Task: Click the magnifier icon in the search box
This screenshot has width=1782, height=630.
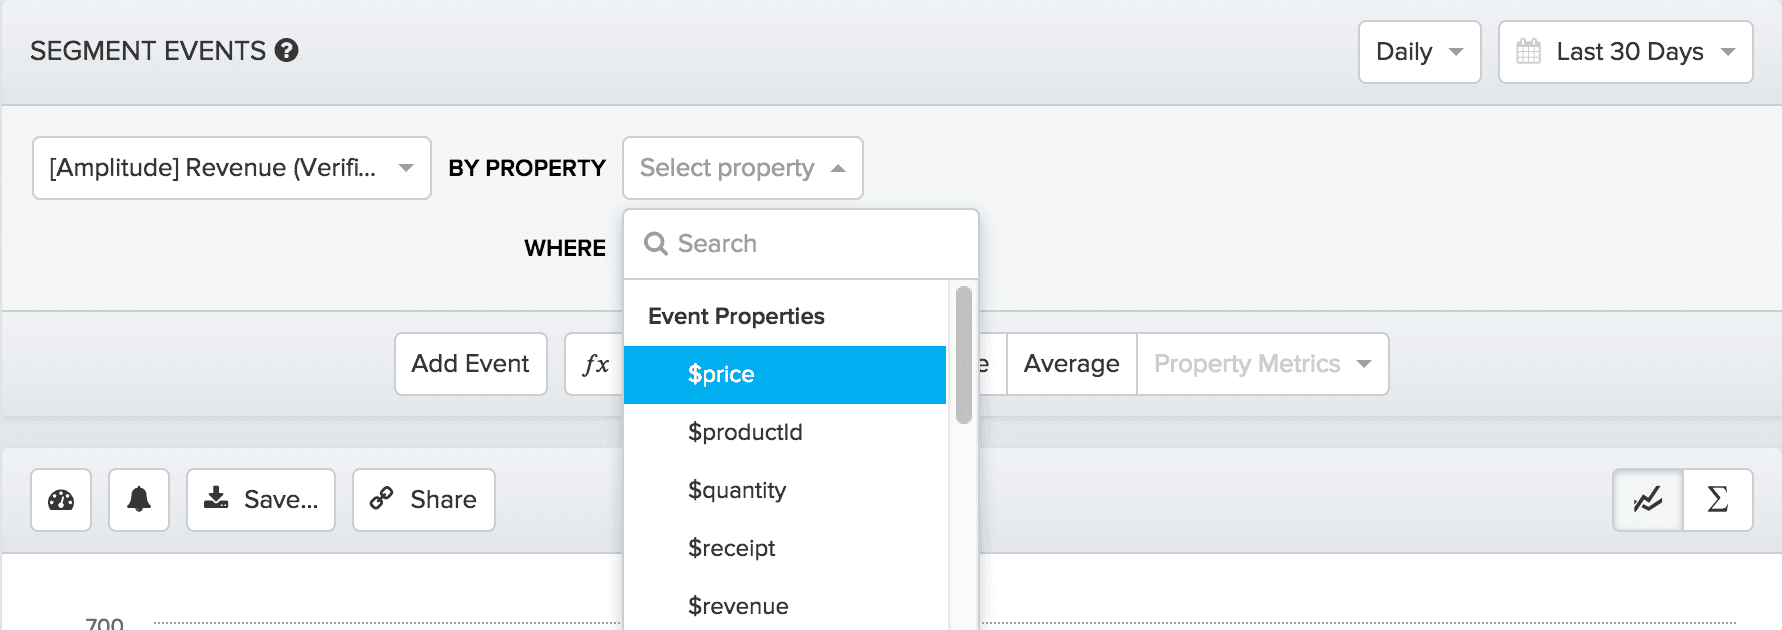Action: click(x=657, y=243)
